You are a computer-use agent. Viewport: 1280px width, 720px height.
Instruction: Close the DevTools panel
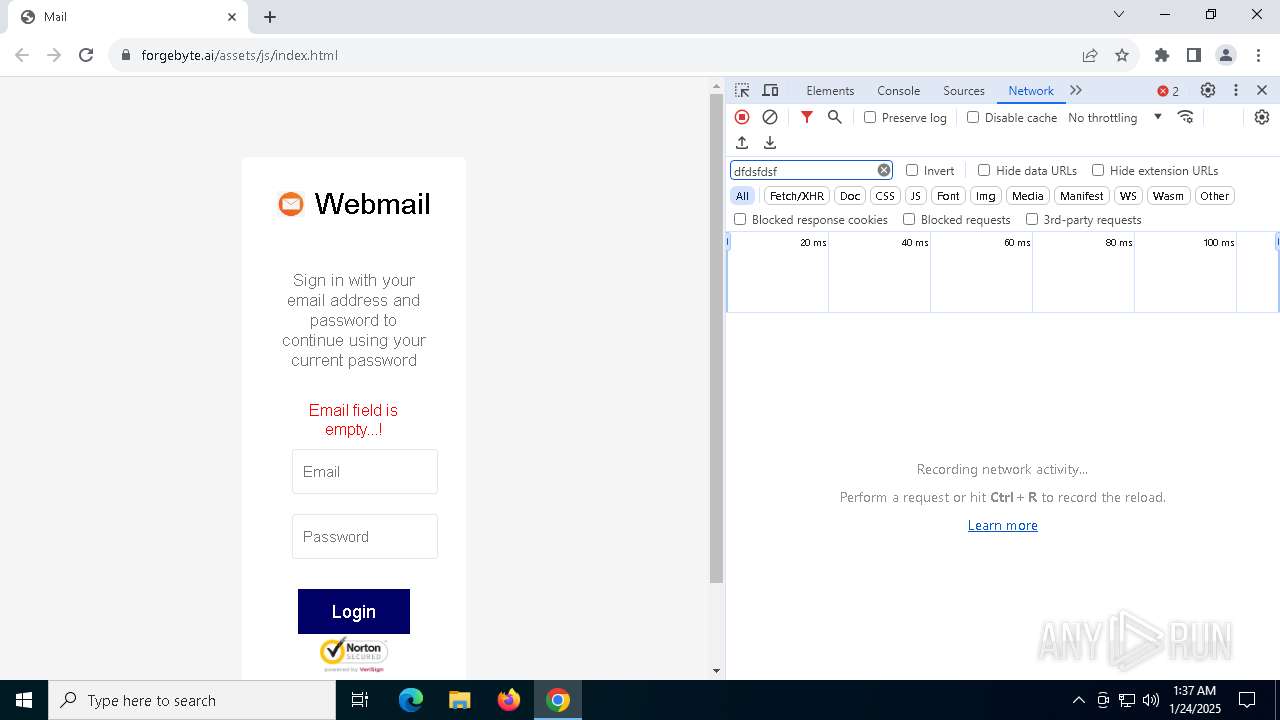point(1262,90)
